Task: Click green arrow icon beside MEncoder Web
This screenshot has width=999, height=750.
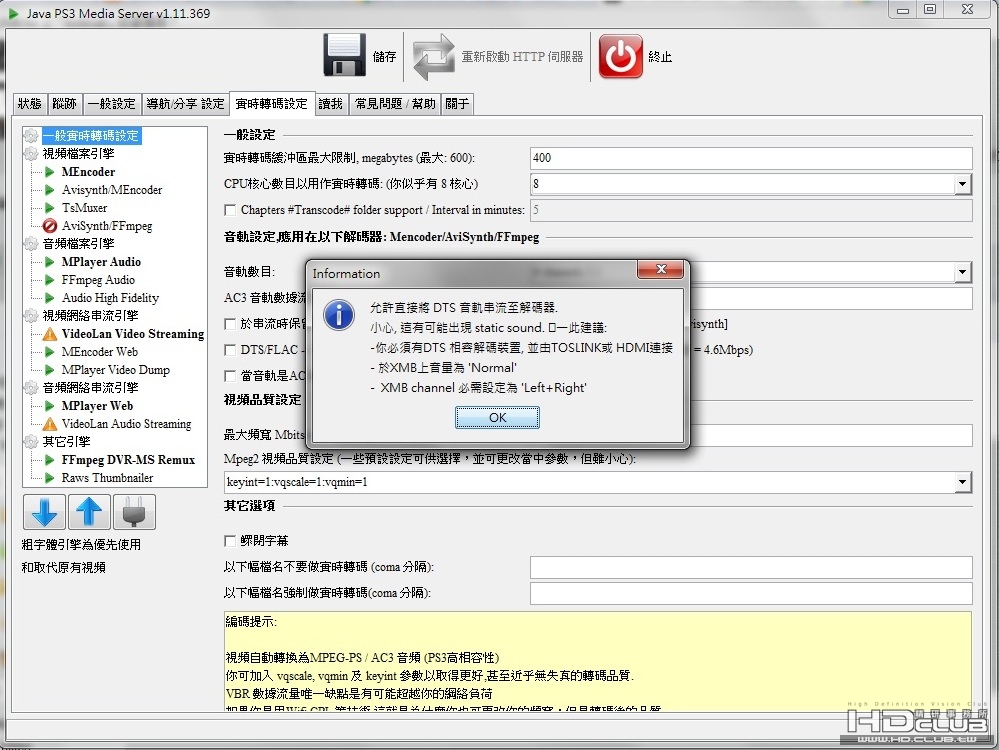Action: (x=50, y=352)
